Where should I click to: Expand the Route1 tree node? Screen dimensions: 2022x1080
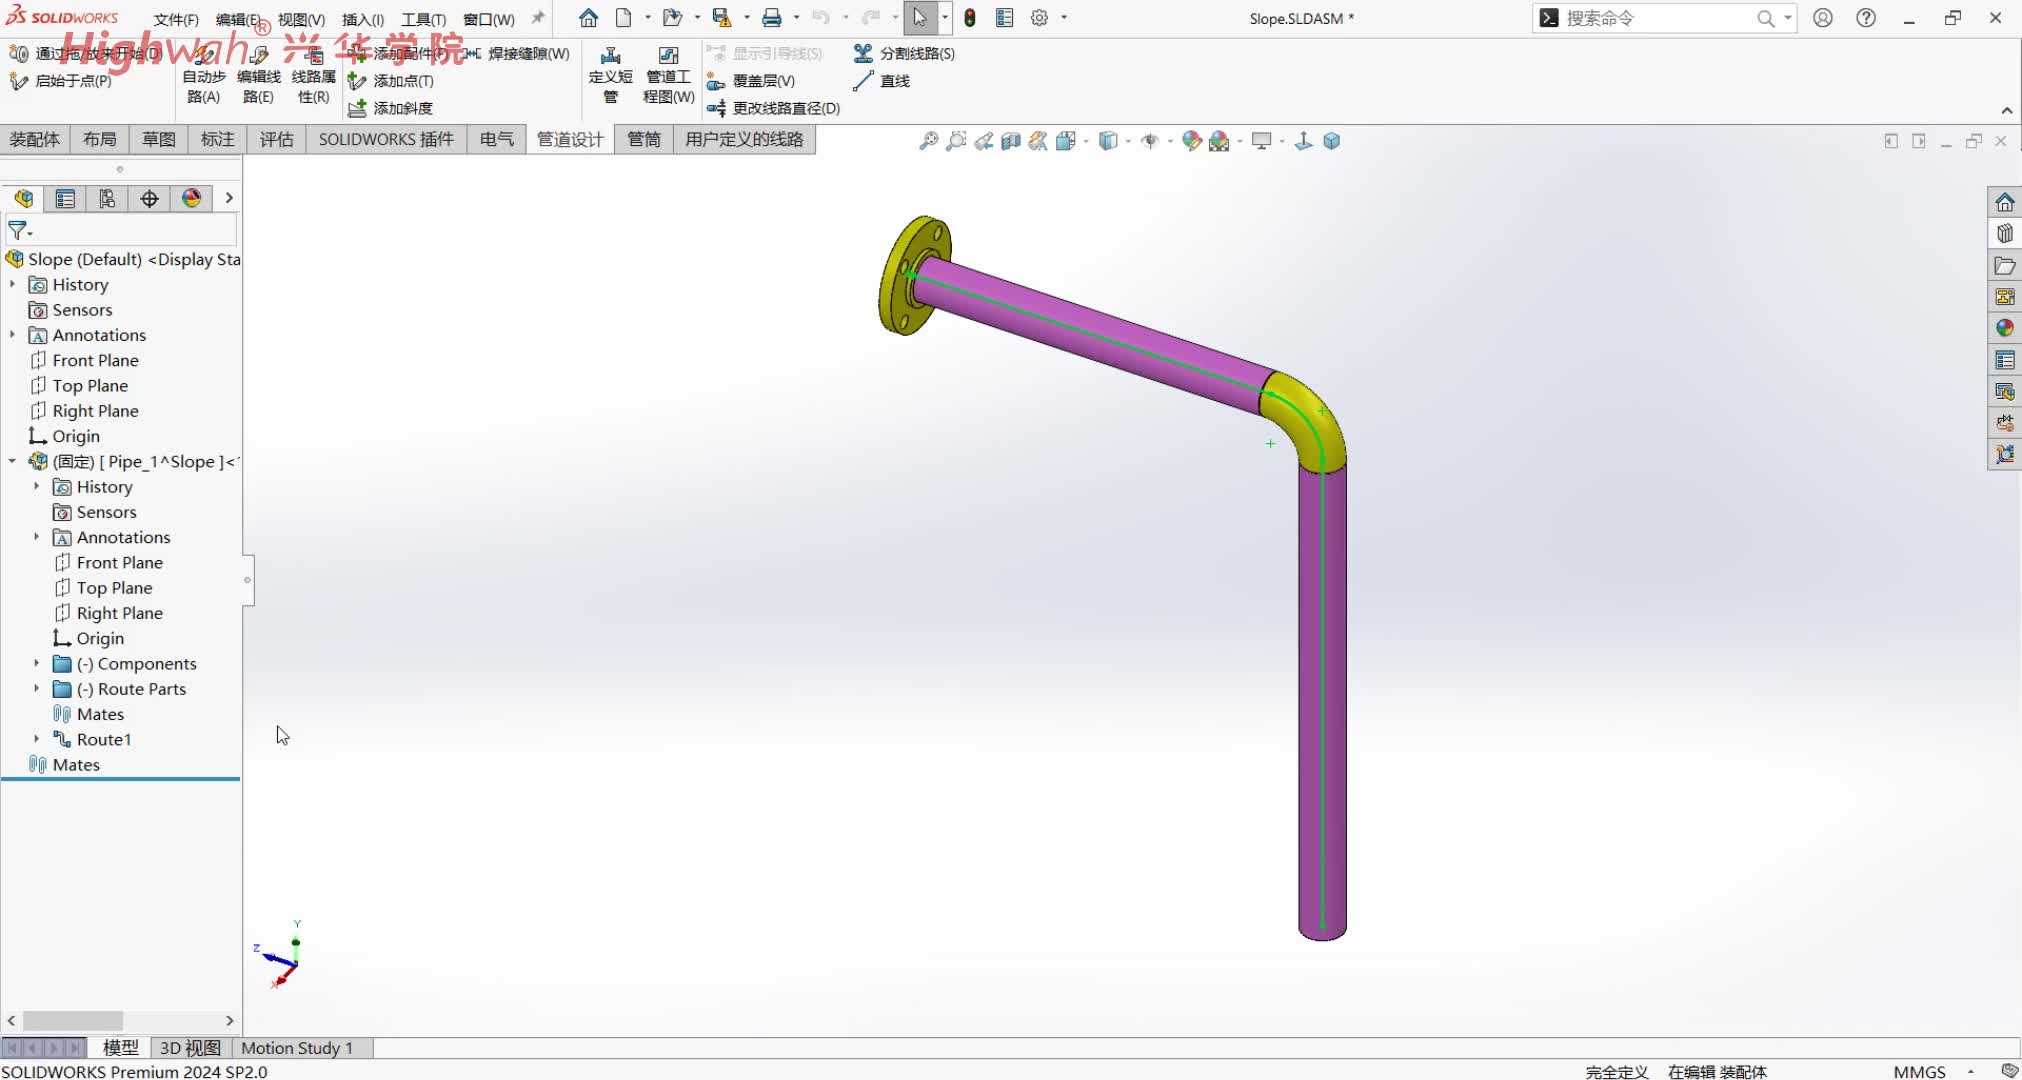click(37, 739)
